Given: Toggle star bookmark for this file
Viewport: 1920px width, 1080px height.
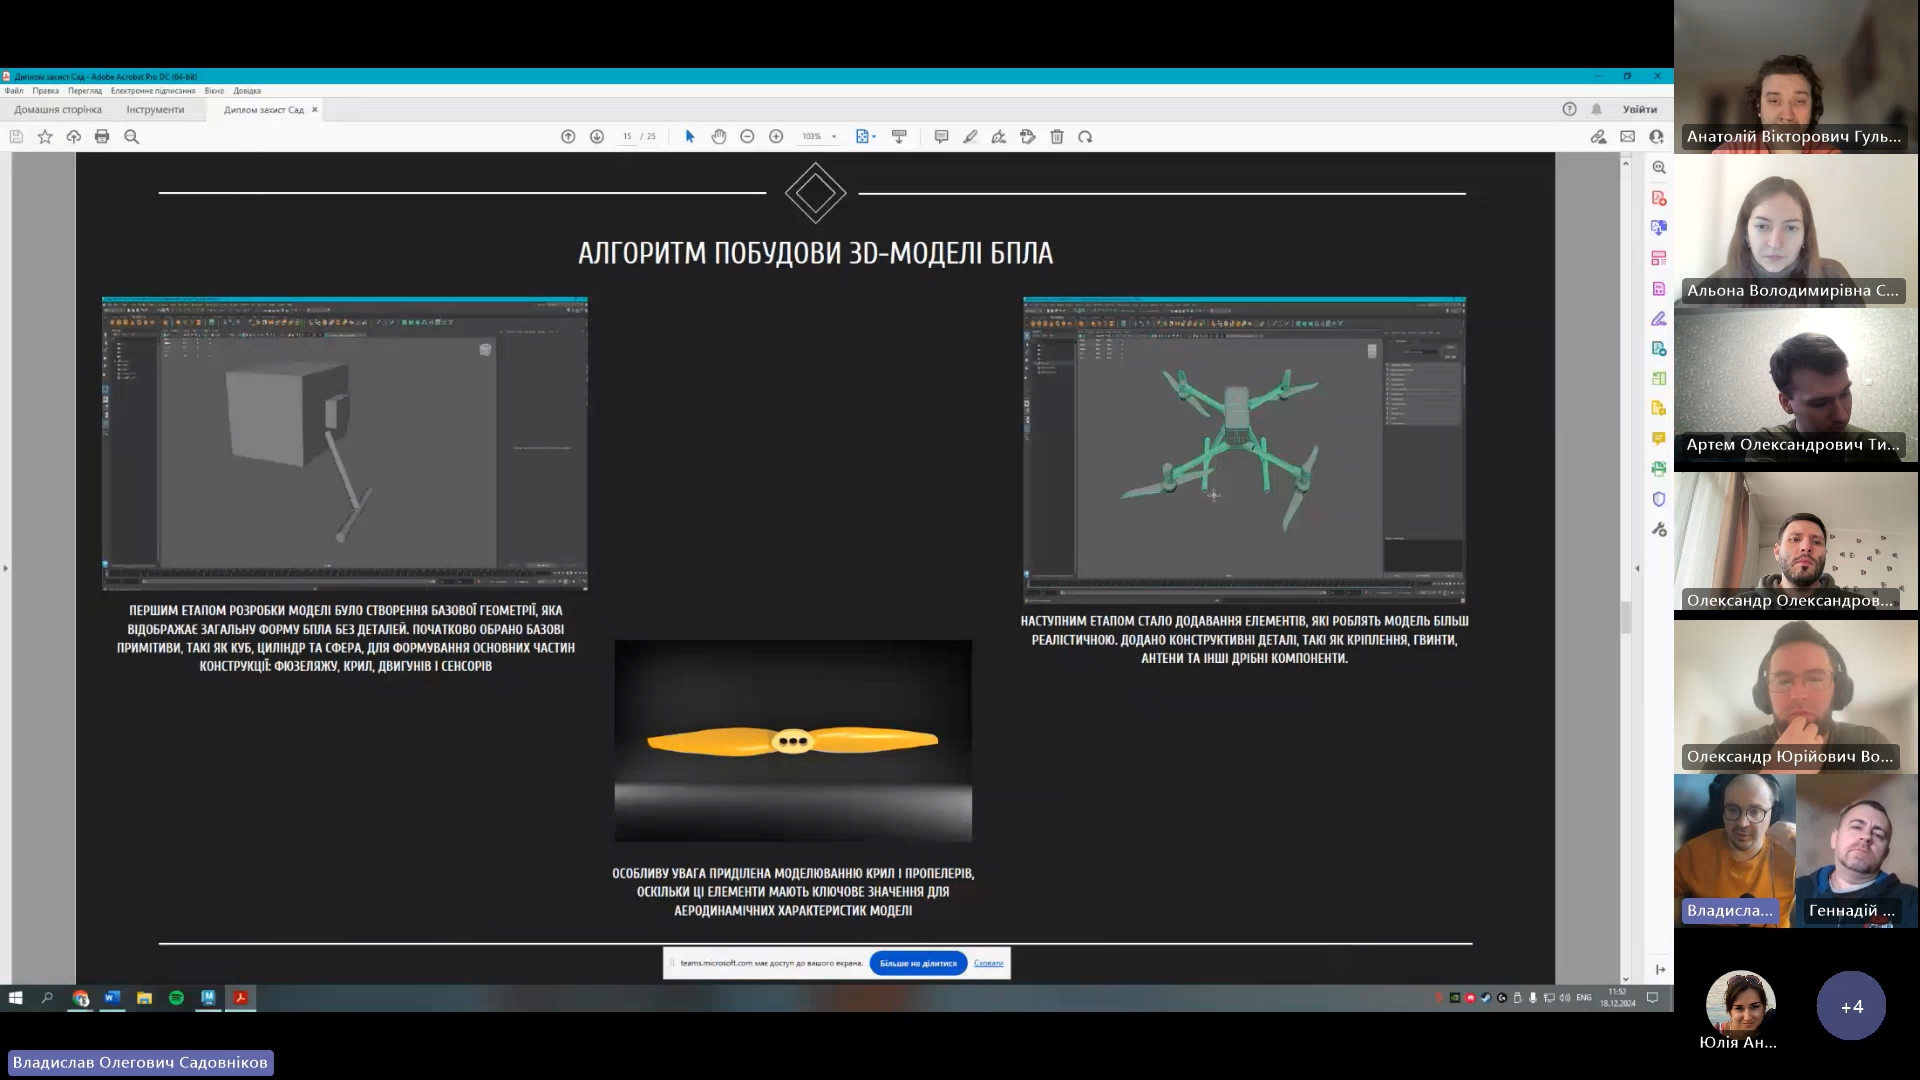Looking at the screenshot, I should [x=45, y=137].
